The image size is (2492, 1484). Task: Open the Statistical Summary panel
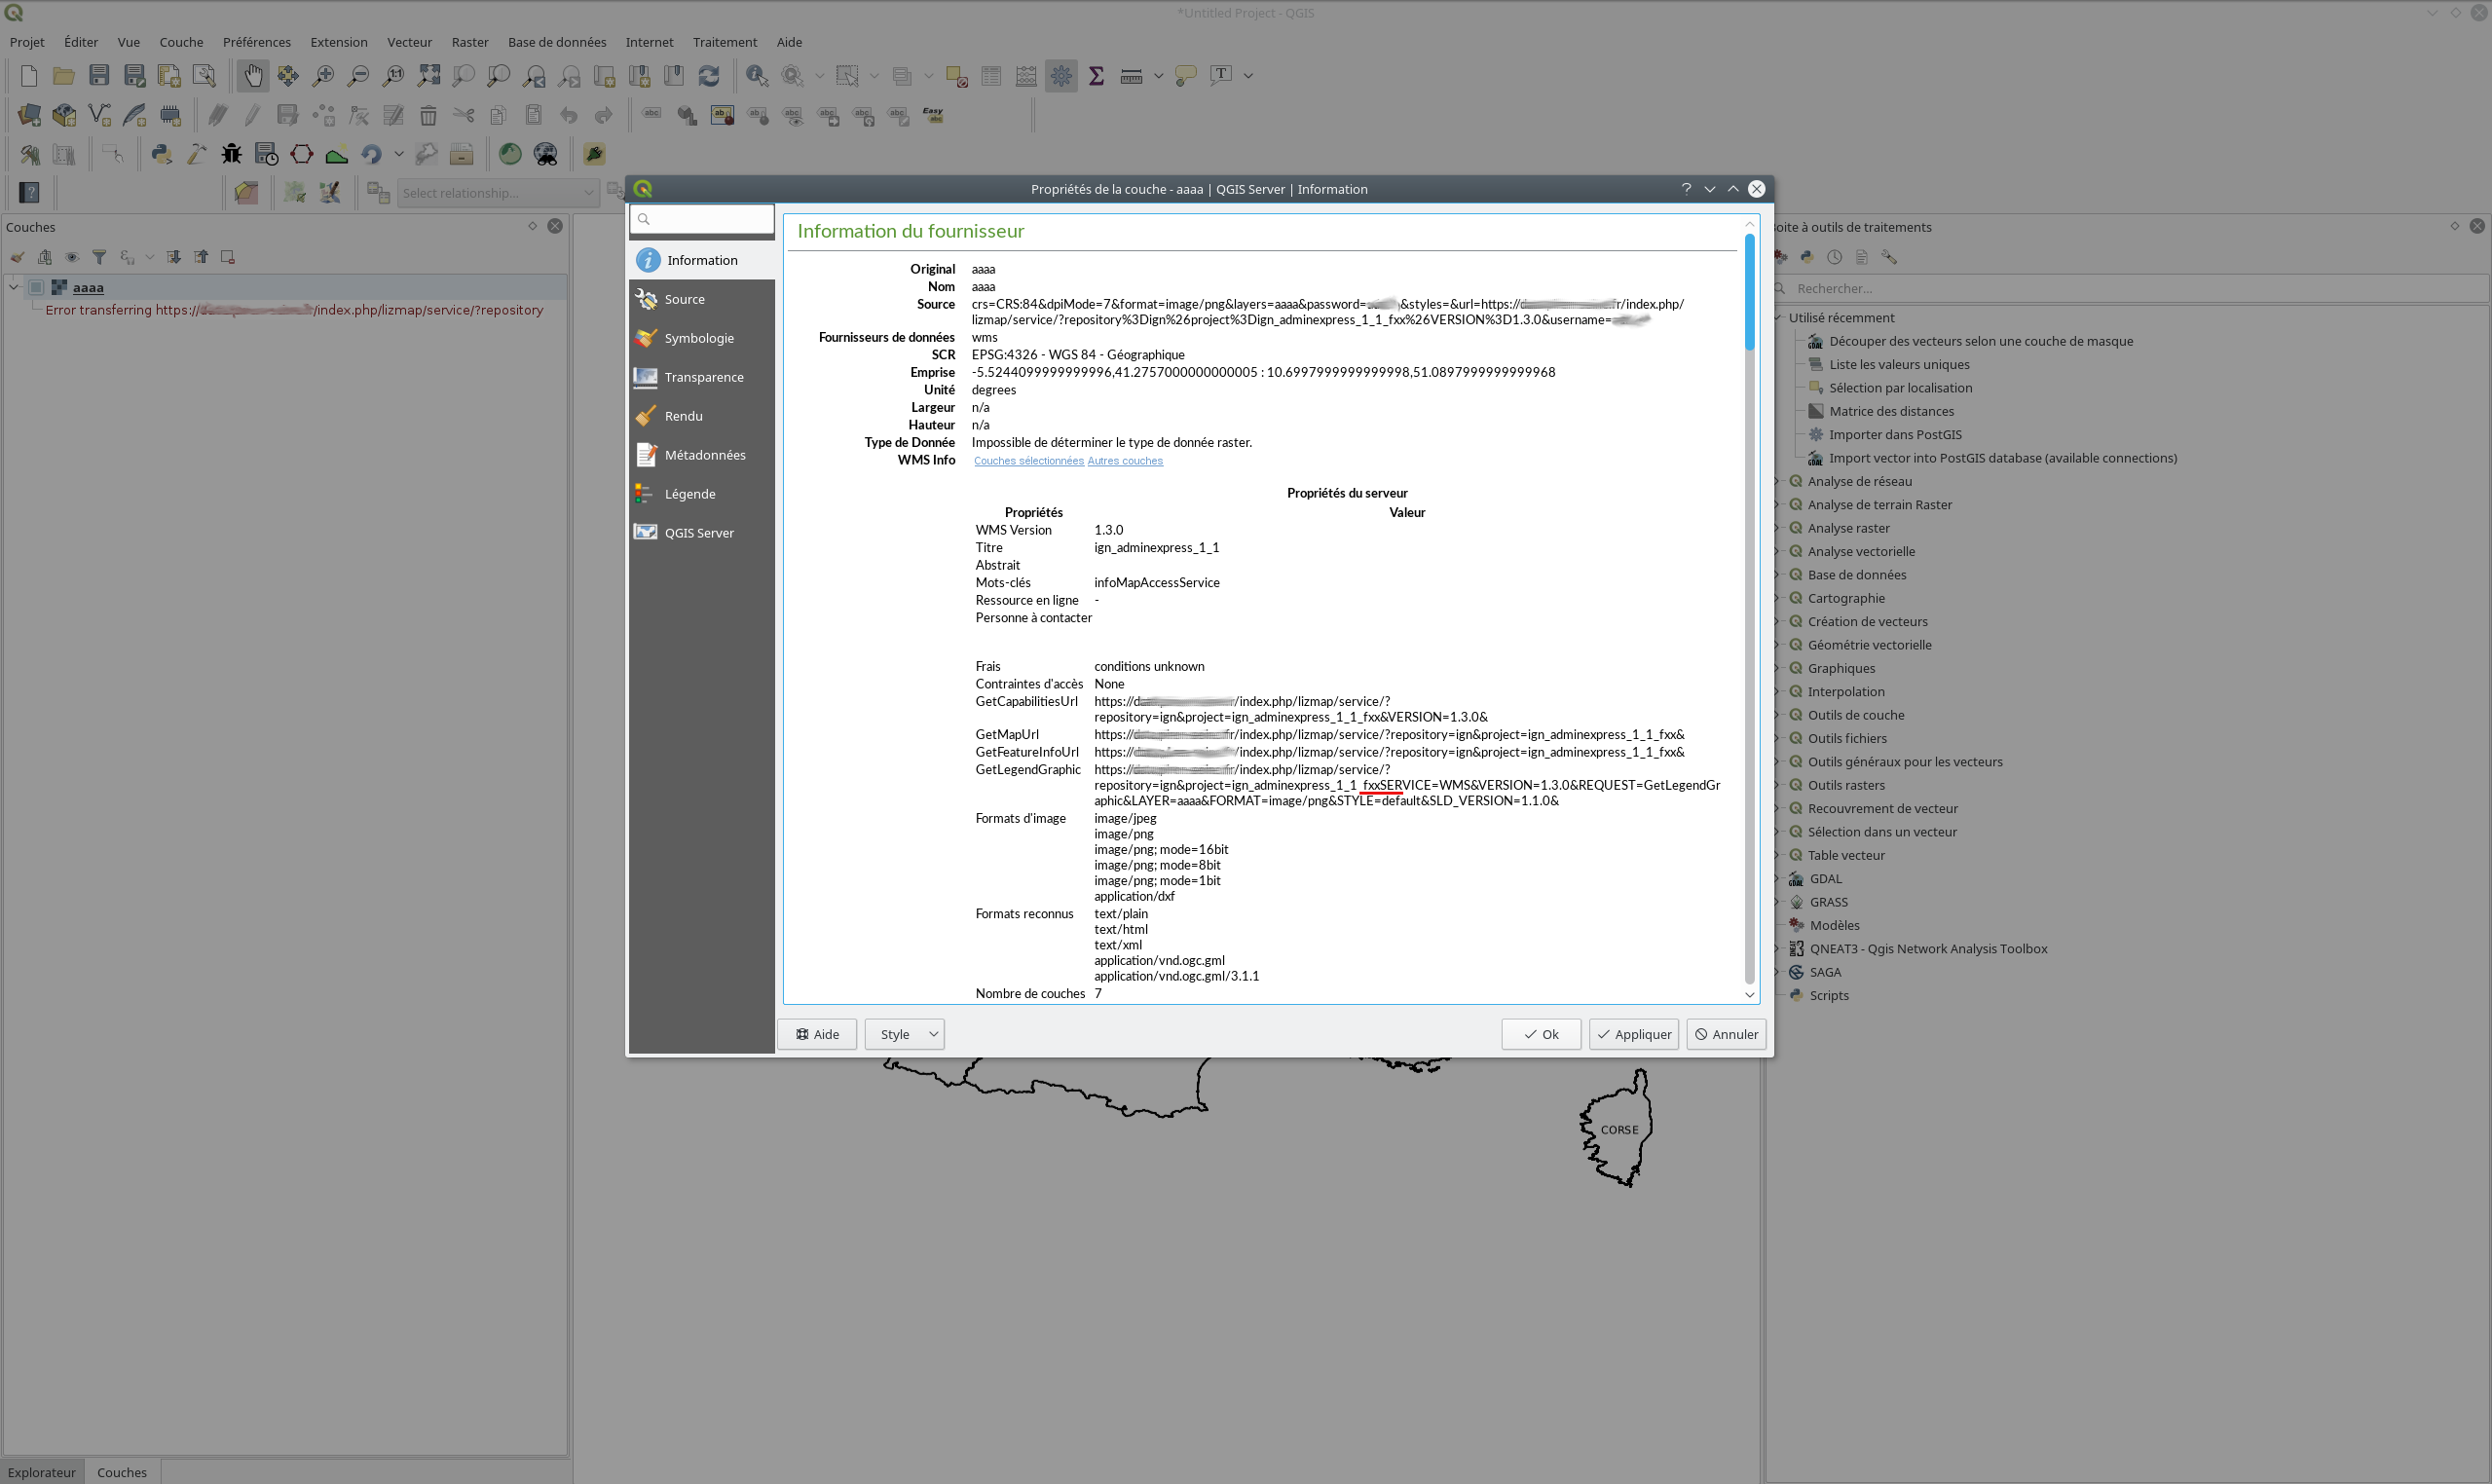coord(1096,75)
